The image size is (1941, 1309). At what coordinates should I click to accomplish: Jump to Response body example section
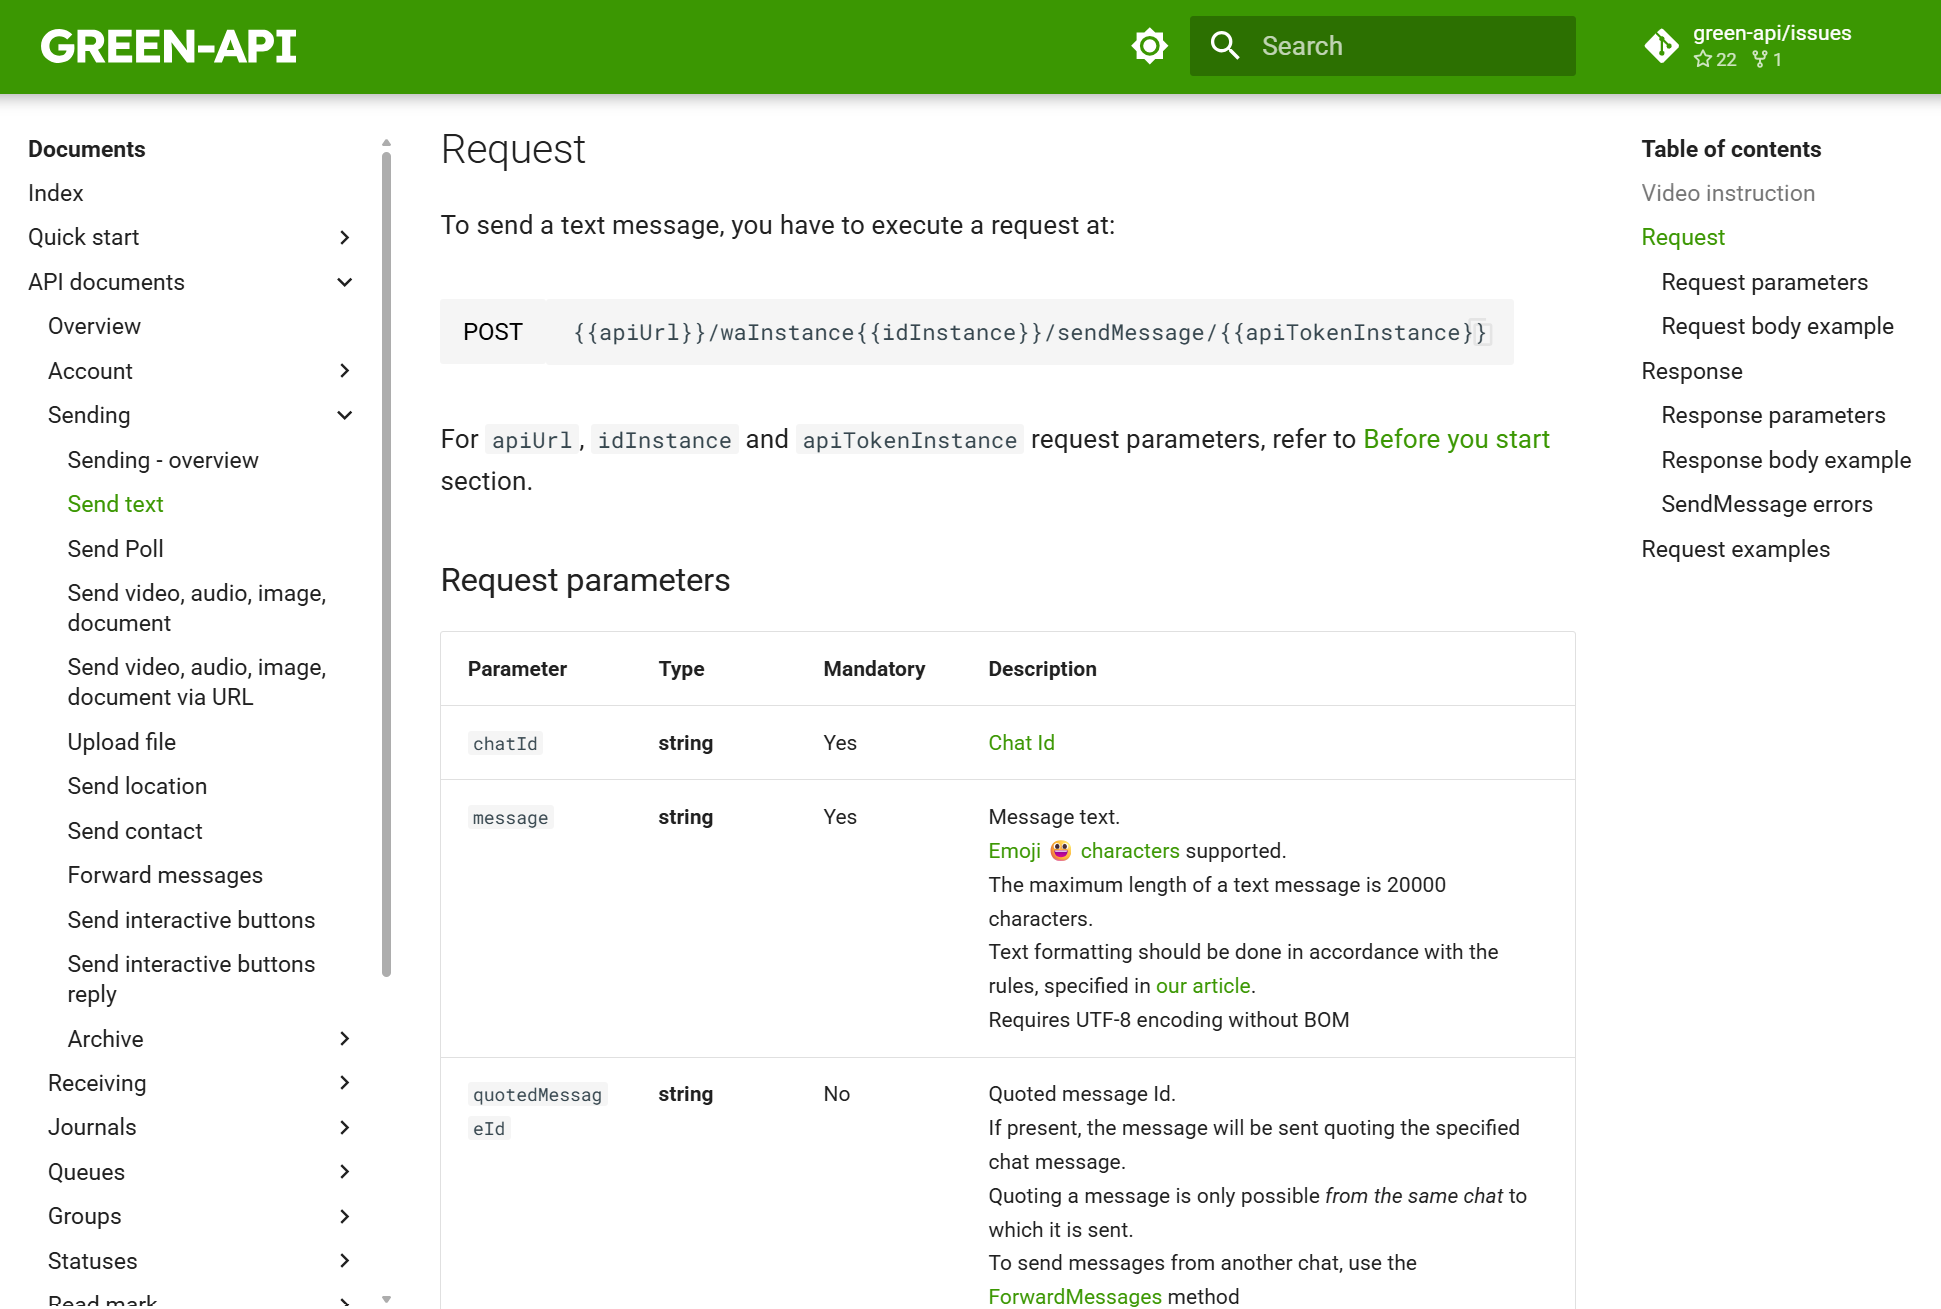(1785, 460)
